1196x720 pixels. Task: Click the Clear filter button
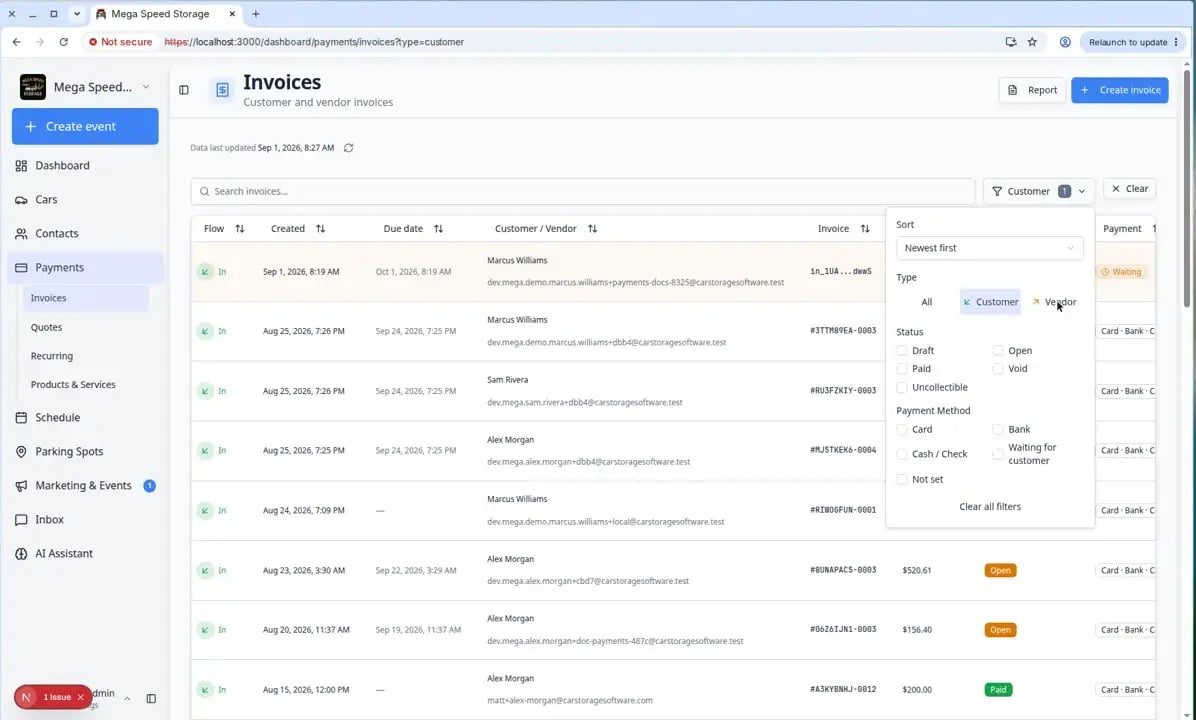tap(1130, 188)
